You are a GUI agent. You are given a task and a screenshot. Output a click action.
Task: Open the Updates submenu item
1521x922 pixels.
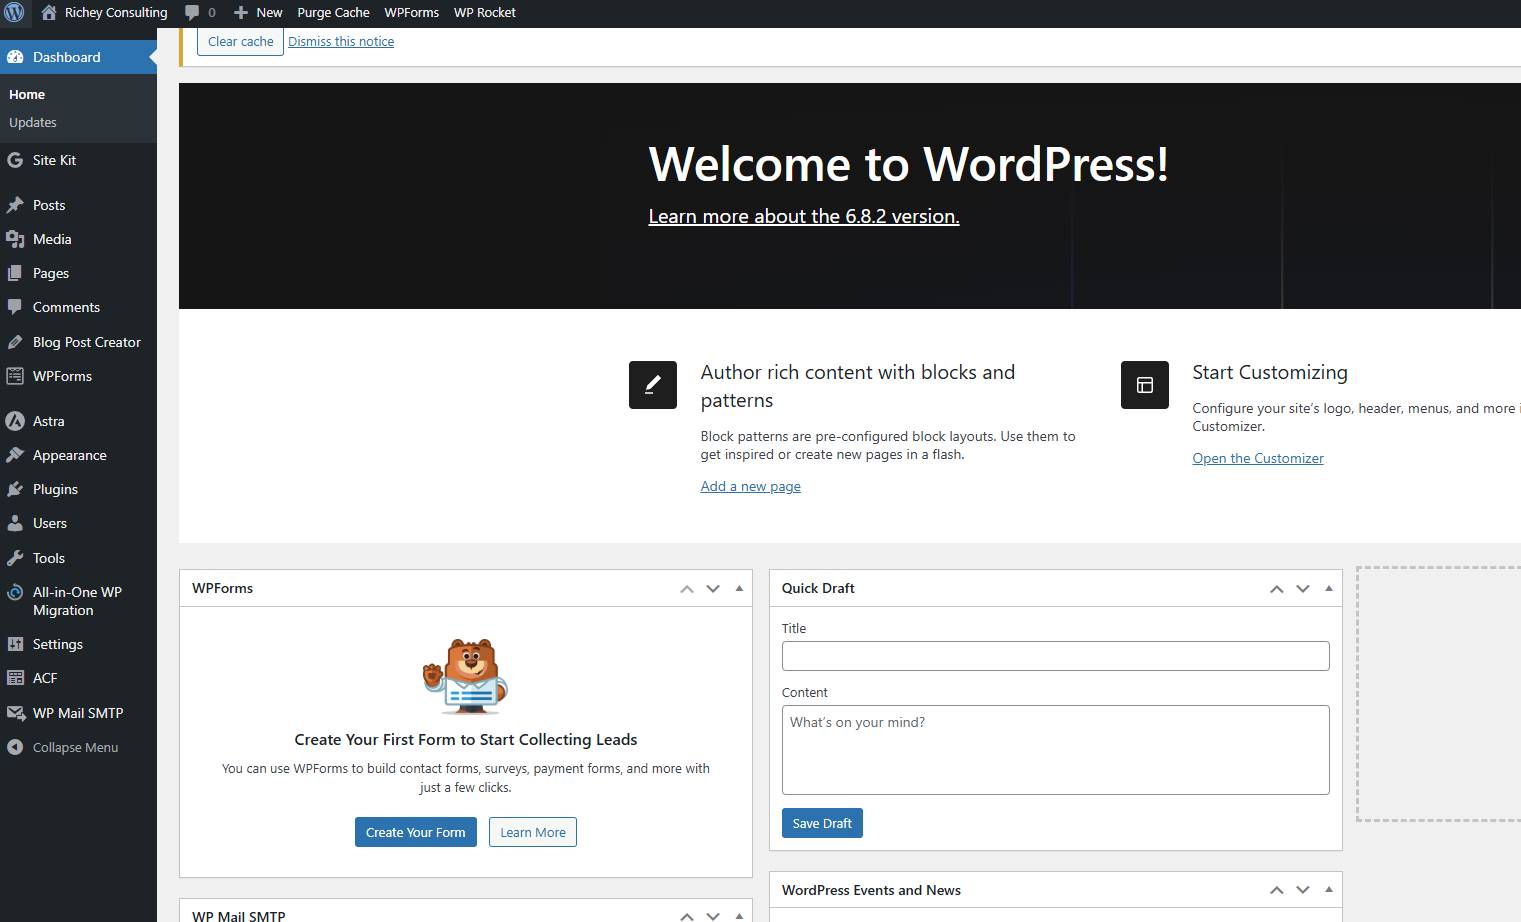pyautogui.click(x=33, y=122)
